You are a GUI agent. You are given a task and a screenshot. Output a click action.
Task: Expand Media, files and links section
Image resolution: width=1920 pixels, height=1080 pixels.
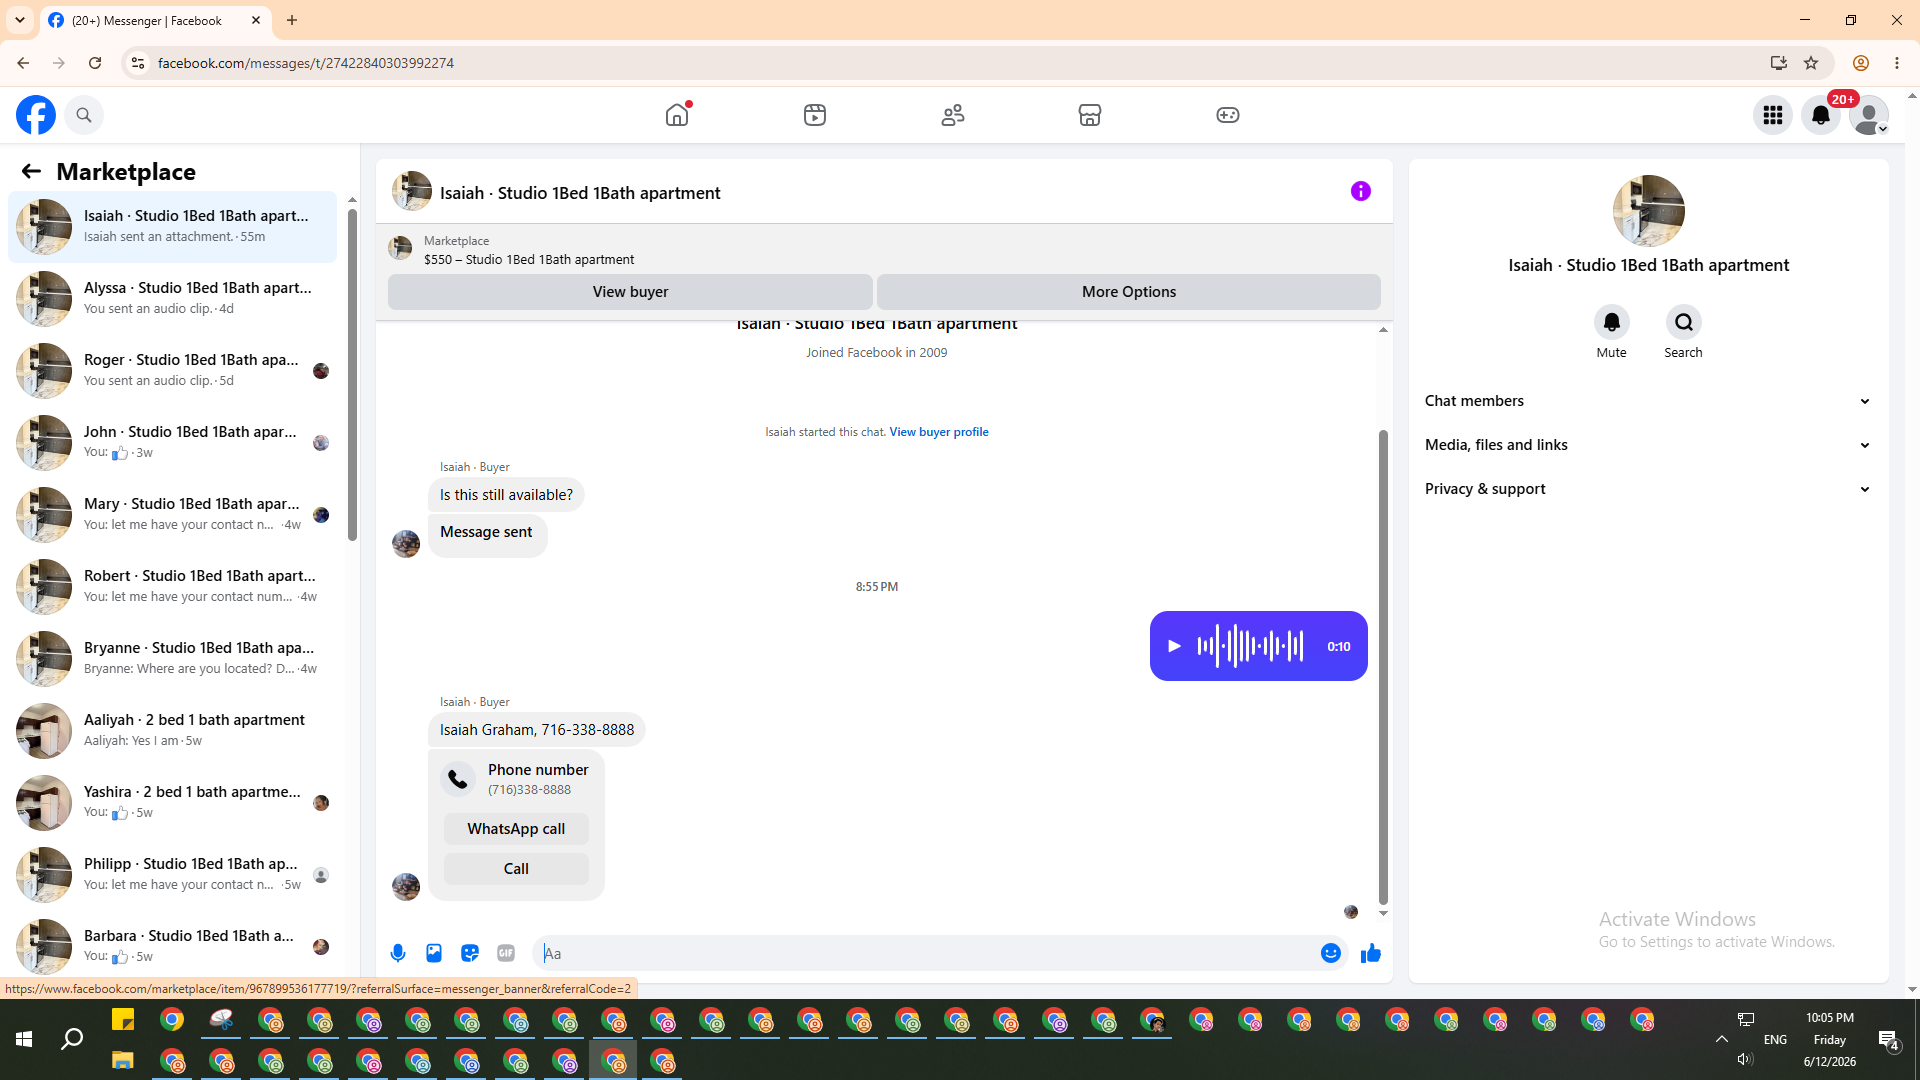tap(1649, 445)
